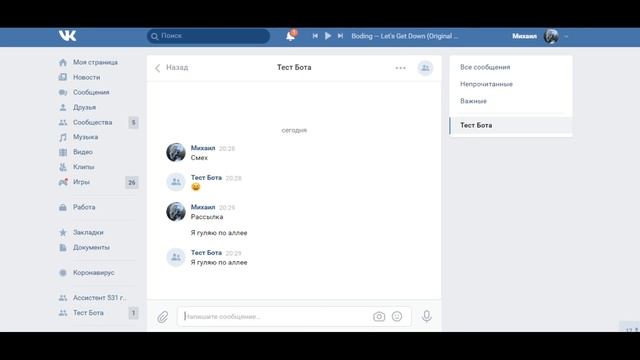This screenshot has width=640, height=360.
Task: Click Михаил's name on the Смех message
Action: pyautogui.click(x=203, y=148)
